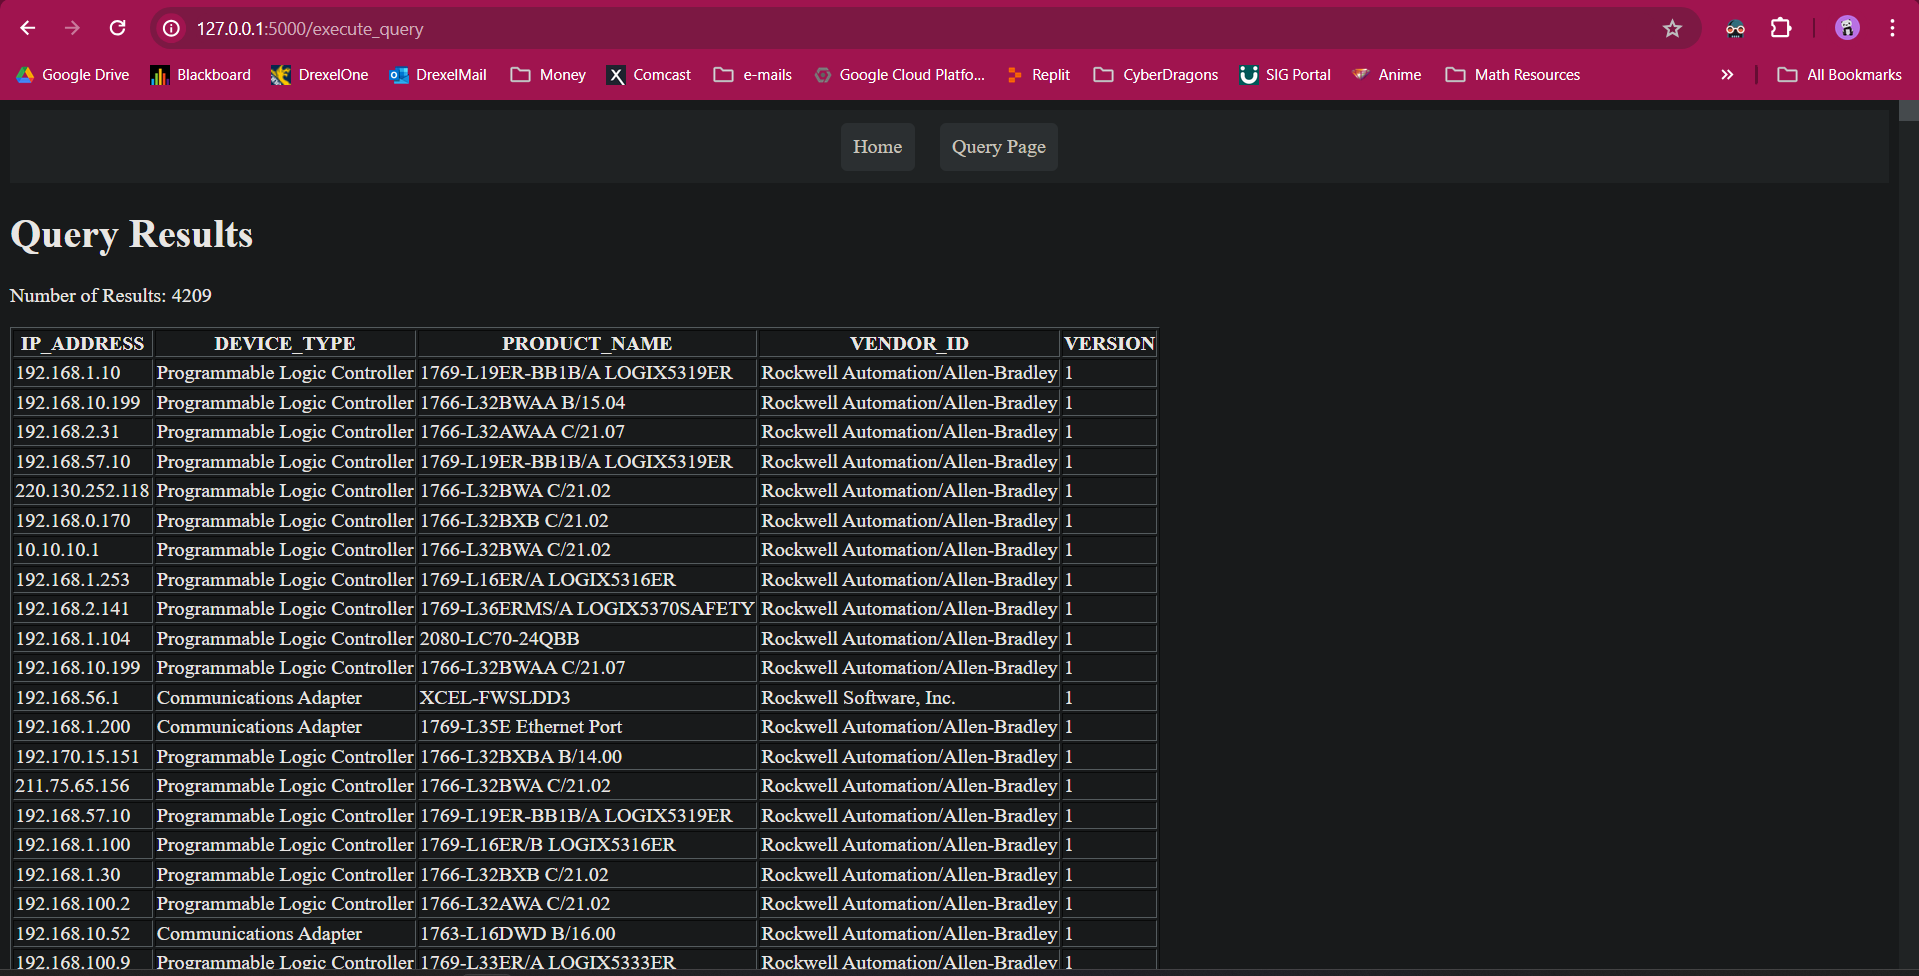Click IP cell 211.75.65.156

(82, 786)
